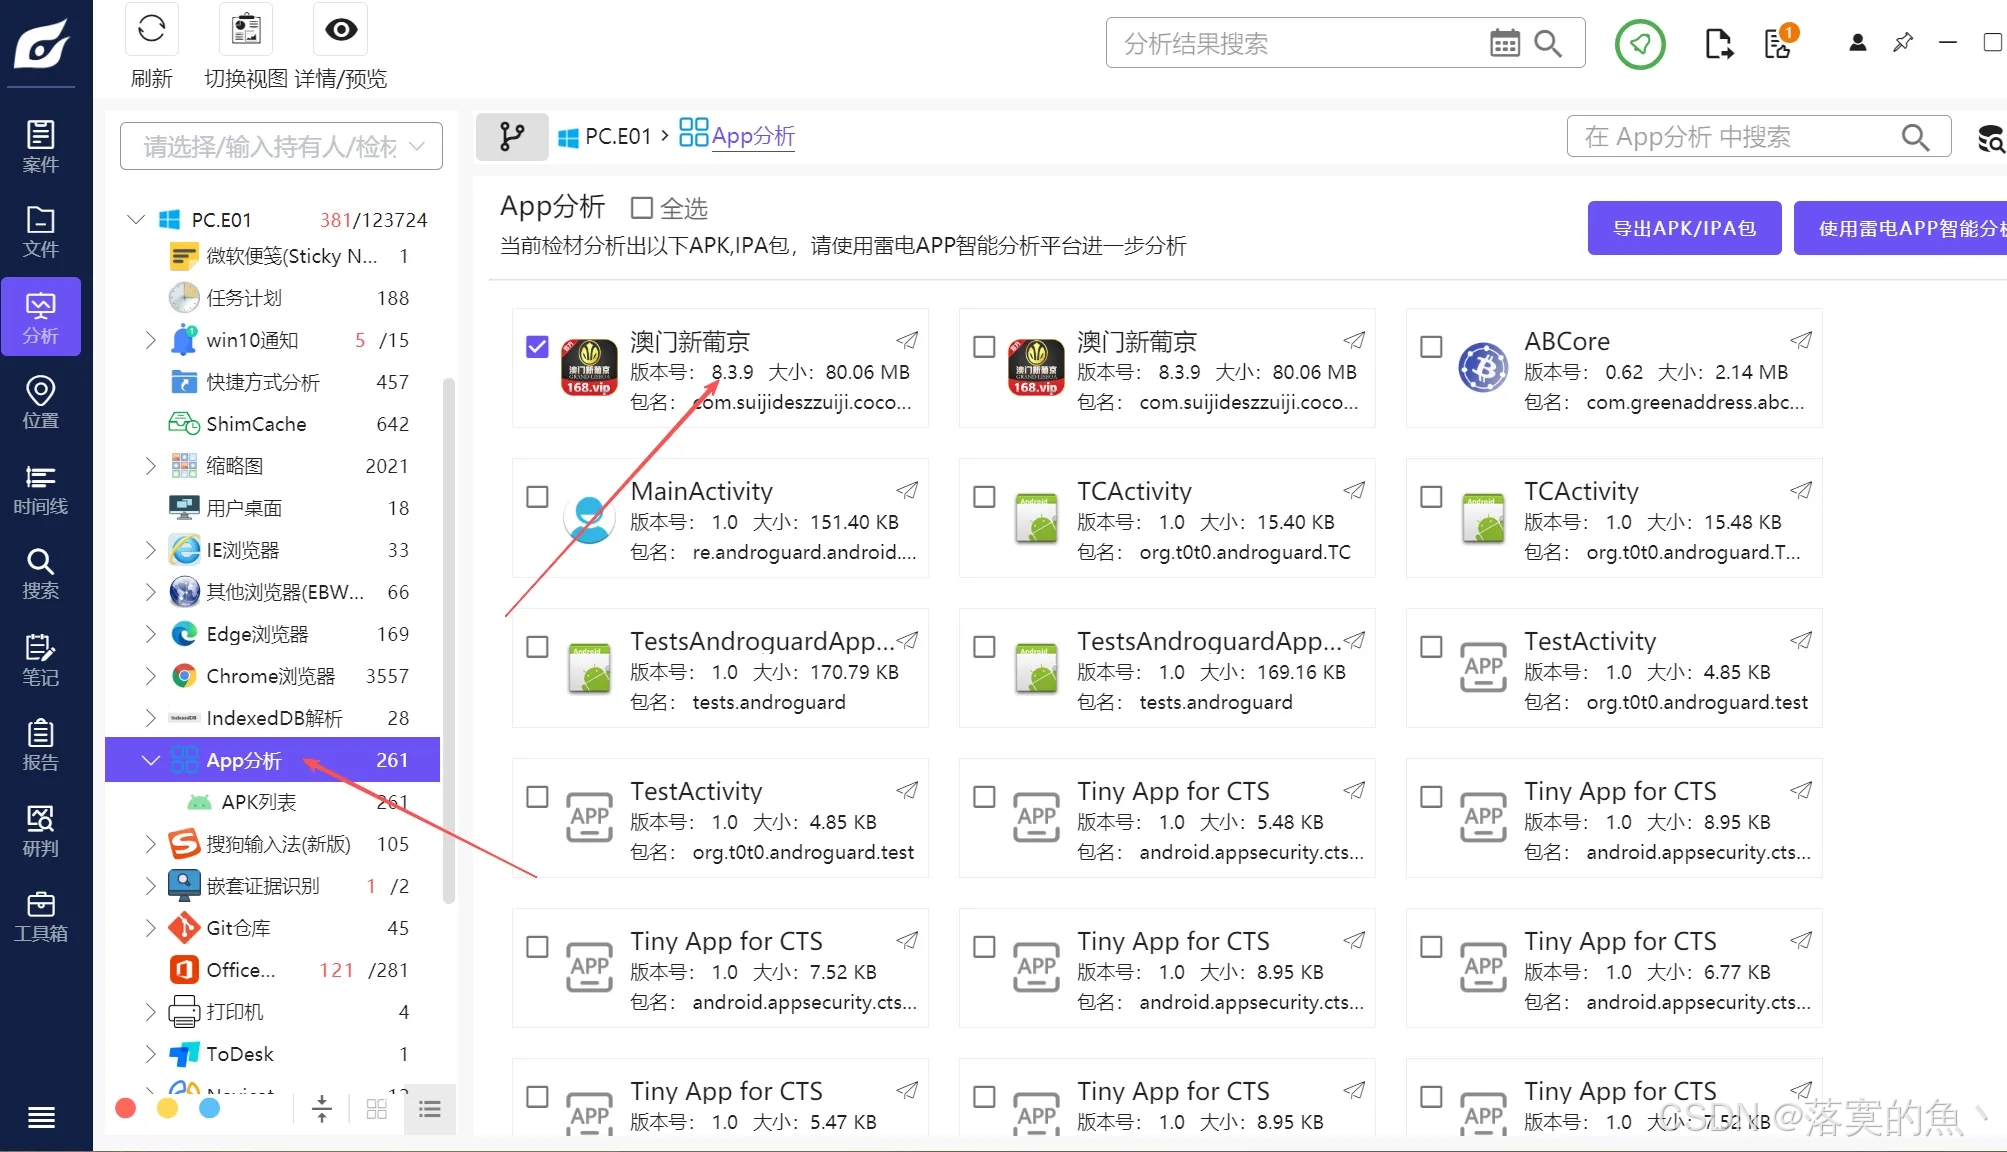
Task: Click the yellow color dot filter
Action: point(168,1108)
